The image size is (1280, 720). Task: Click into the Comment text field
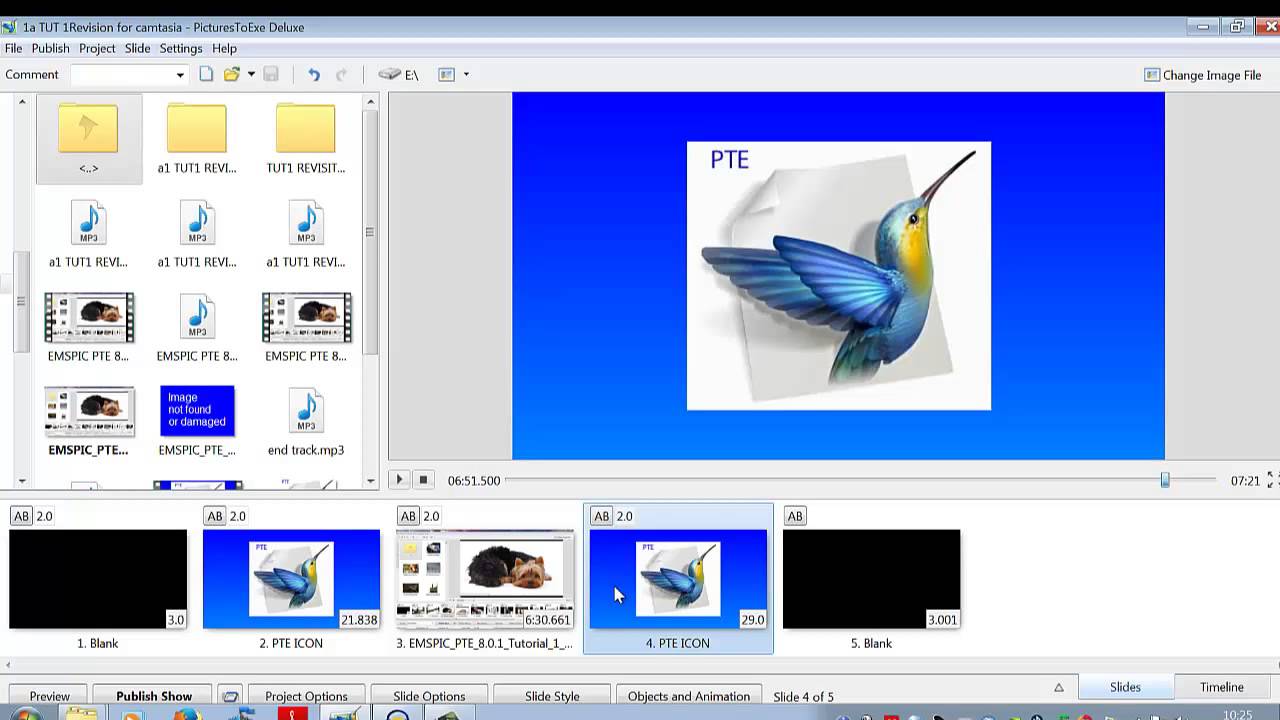click(122, 75)
